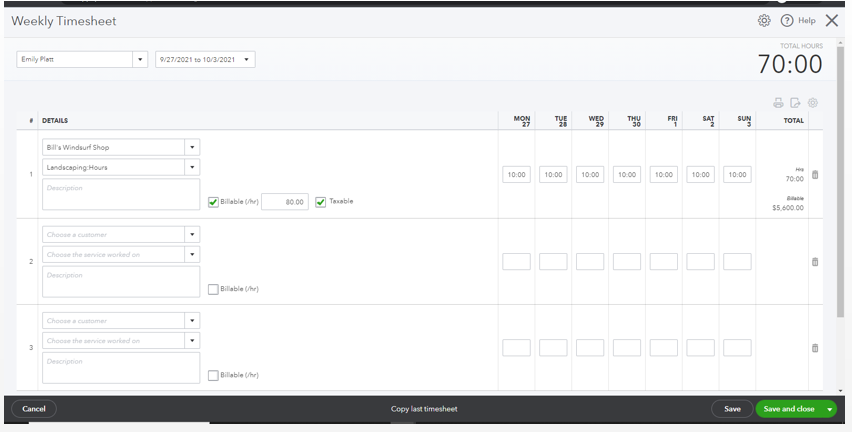Delete row 2 with trash icon

[x=815, y=262]
